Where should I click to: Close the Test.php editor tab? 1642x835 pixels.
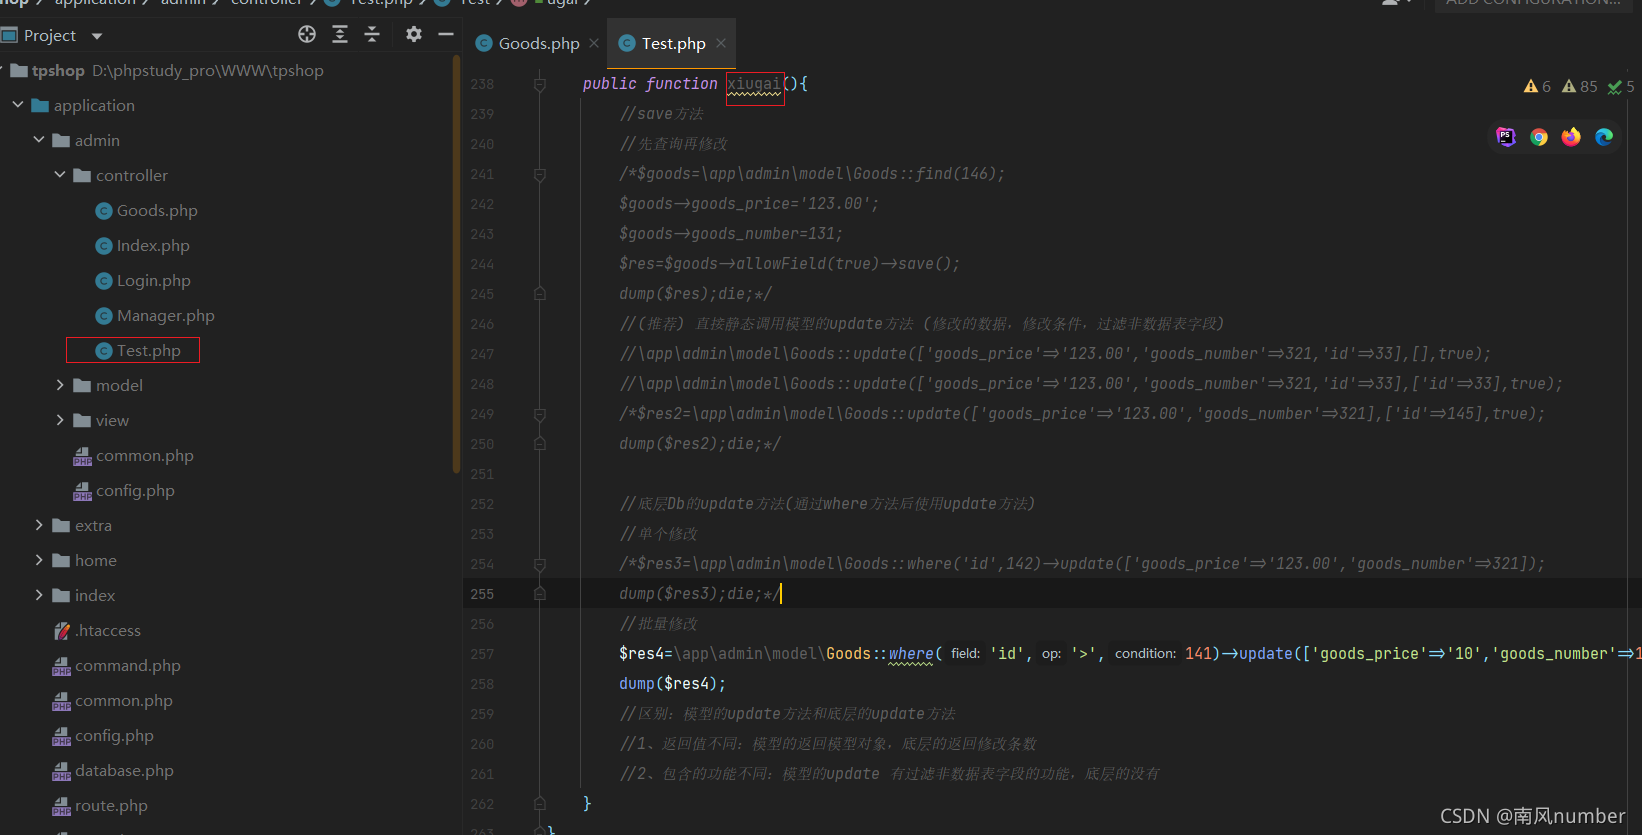(721, 43)
